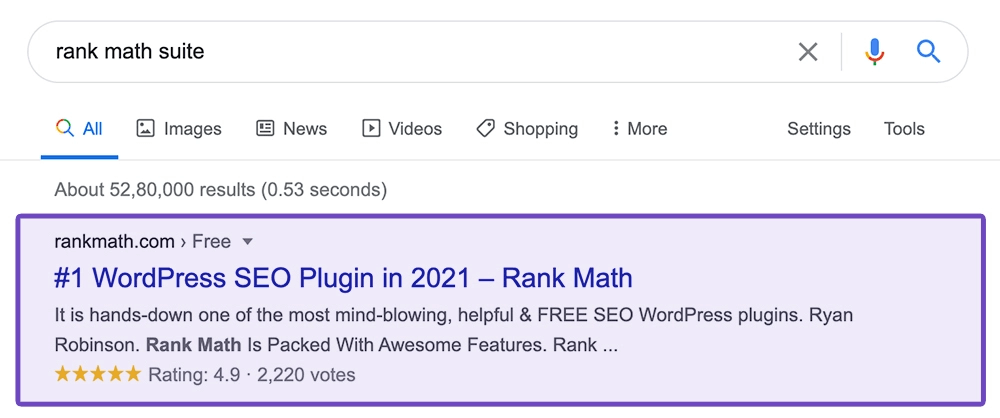Open the Tools options

tap(904, 128)
